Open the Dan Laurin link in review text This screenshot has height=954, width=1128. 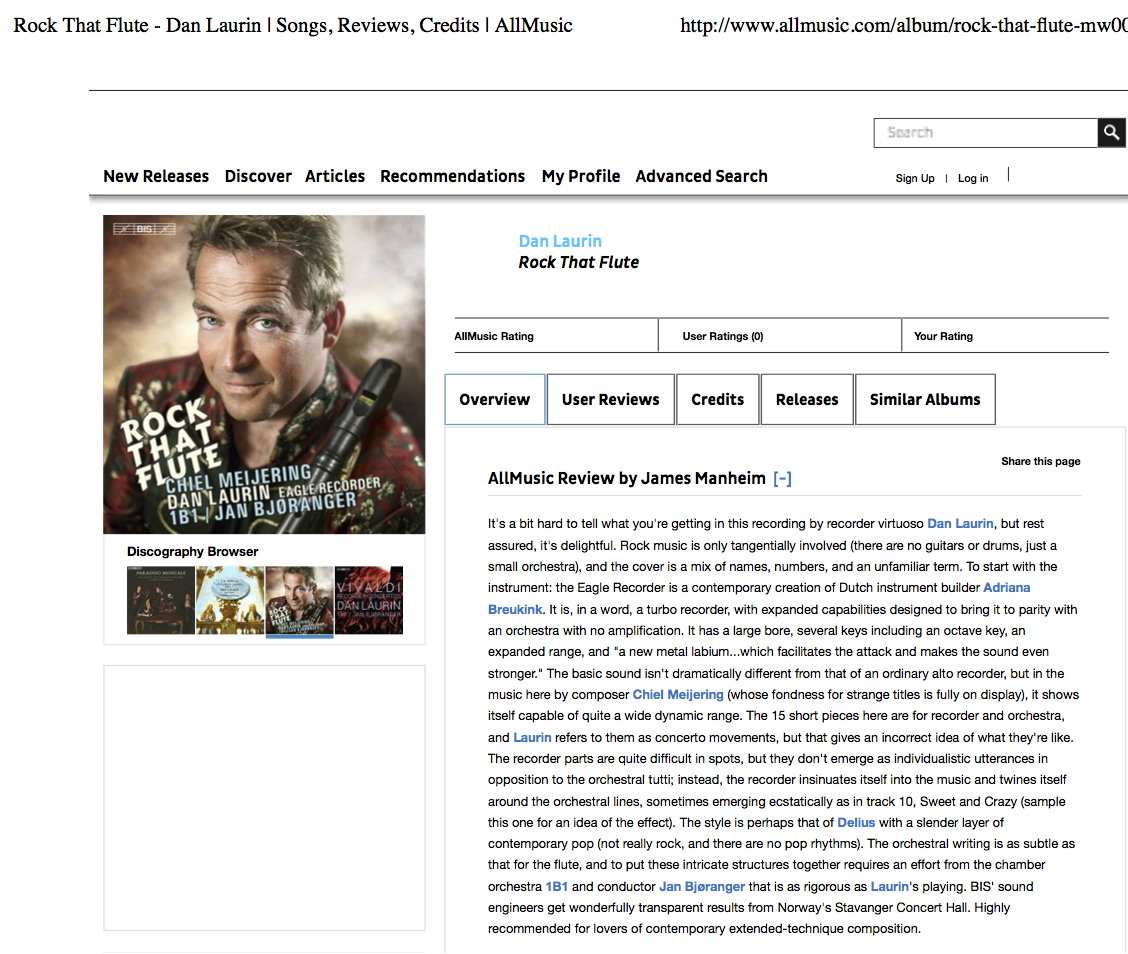tap(960, 524)
